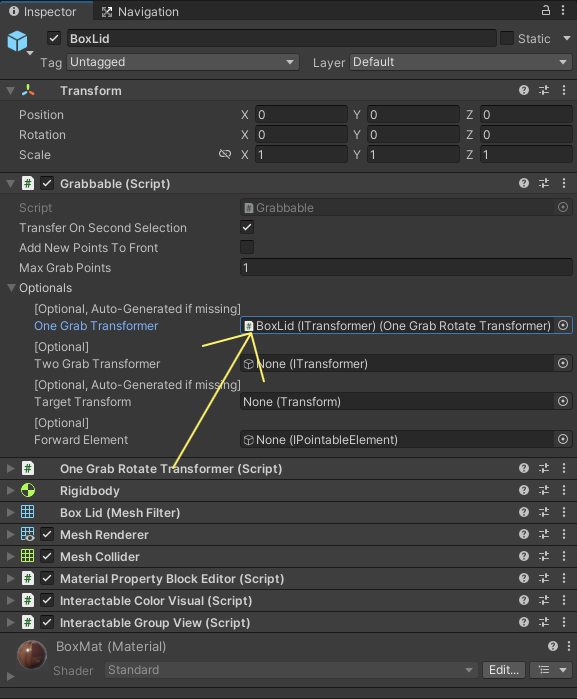The image size is (577, 699).
Task: Open Interactable Color Visual preset icon
Action: tap(544, 600)
